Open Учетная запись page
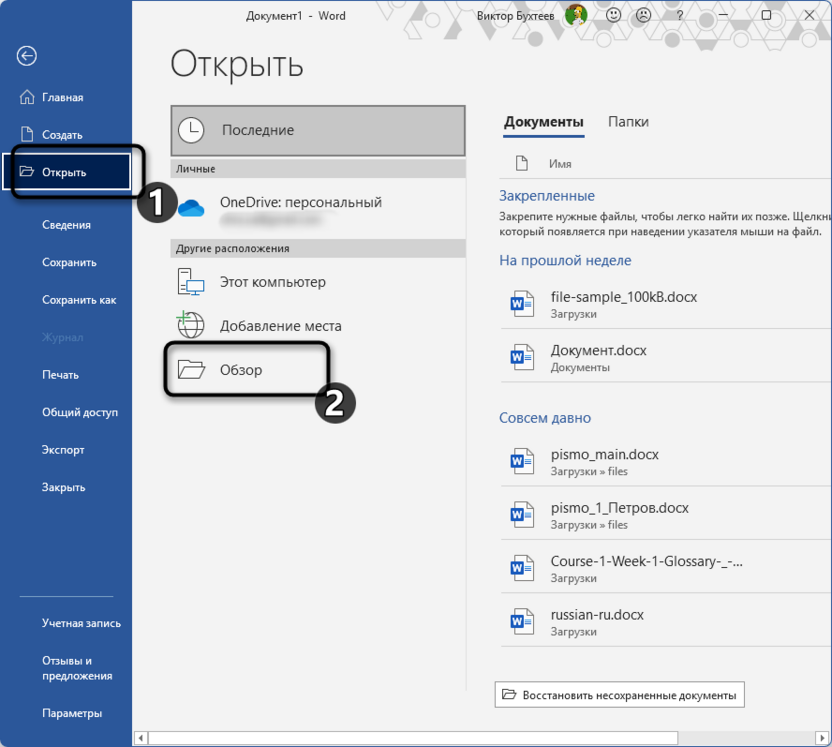This screenshot has width=832, height=747. [x=66, y=623]
